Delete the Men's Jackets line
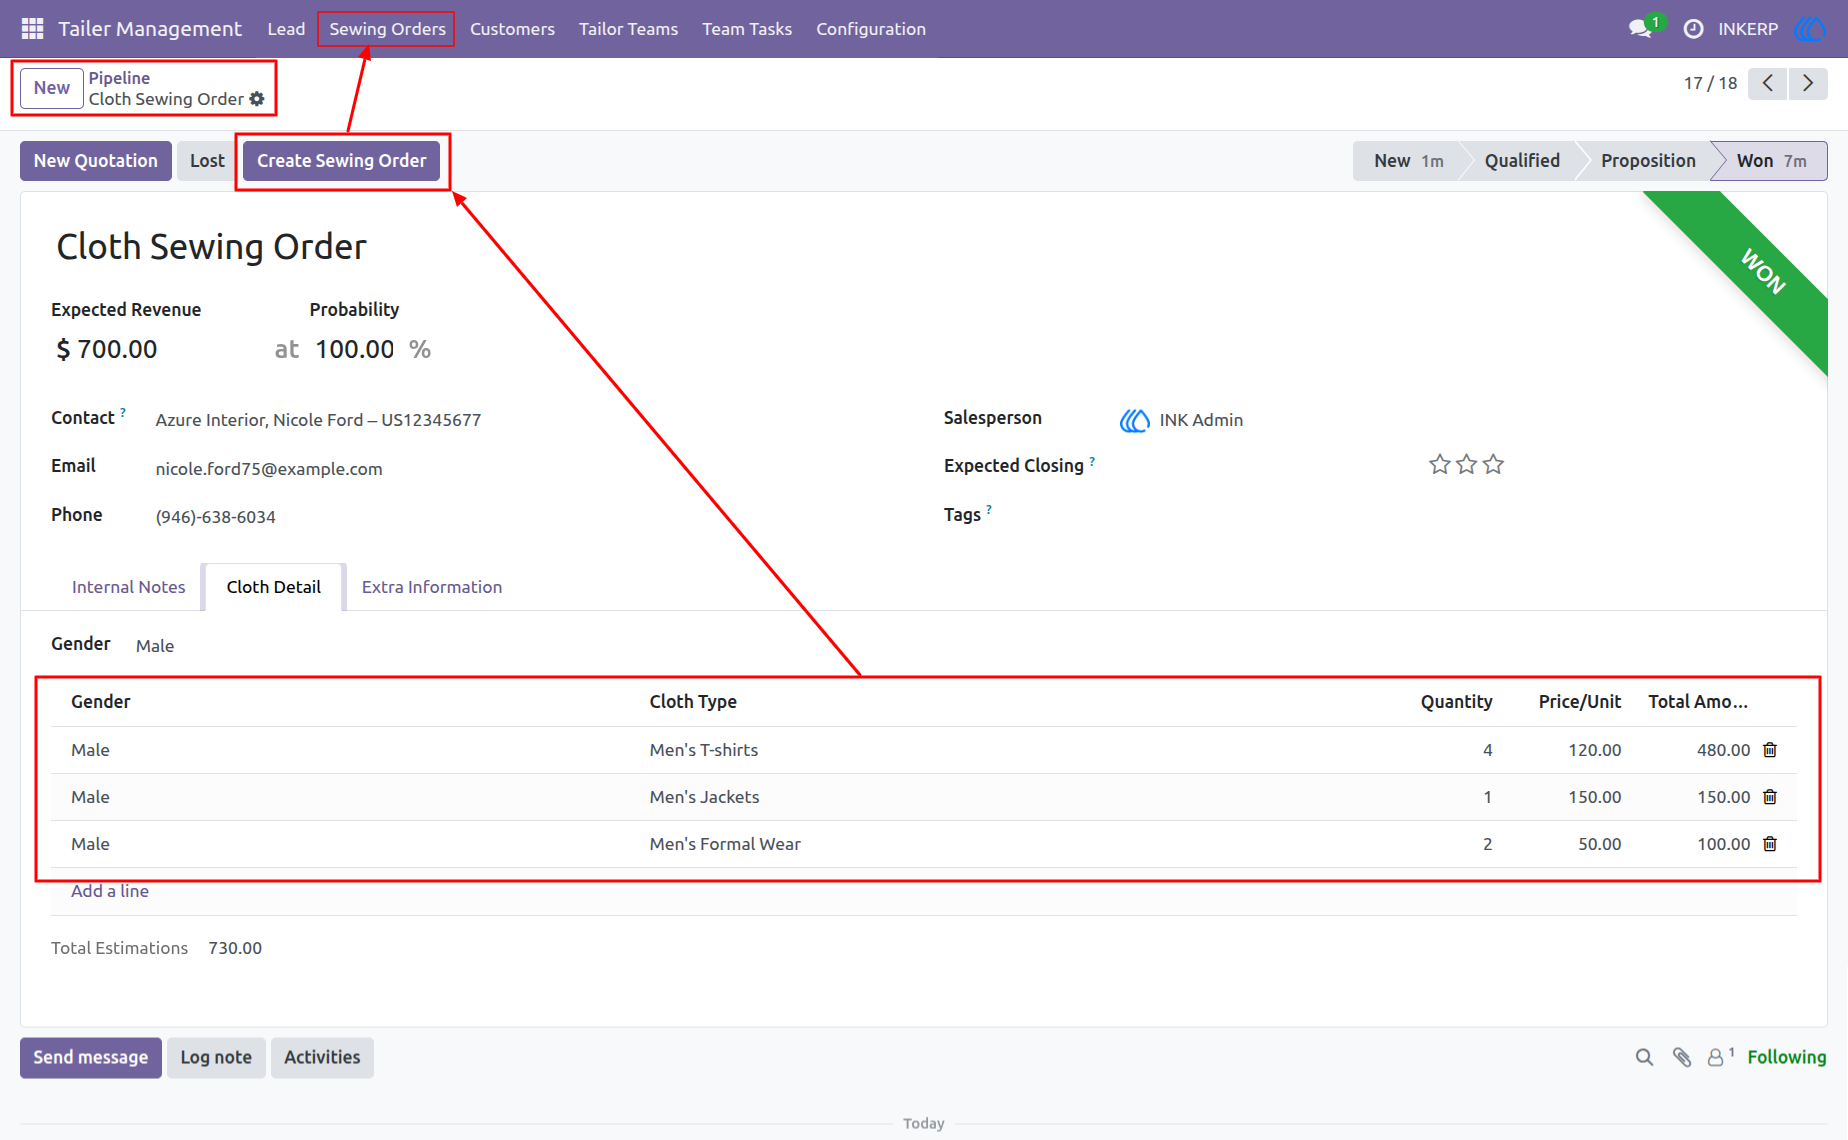Screen dimensions: 1848x1140 1770,797
